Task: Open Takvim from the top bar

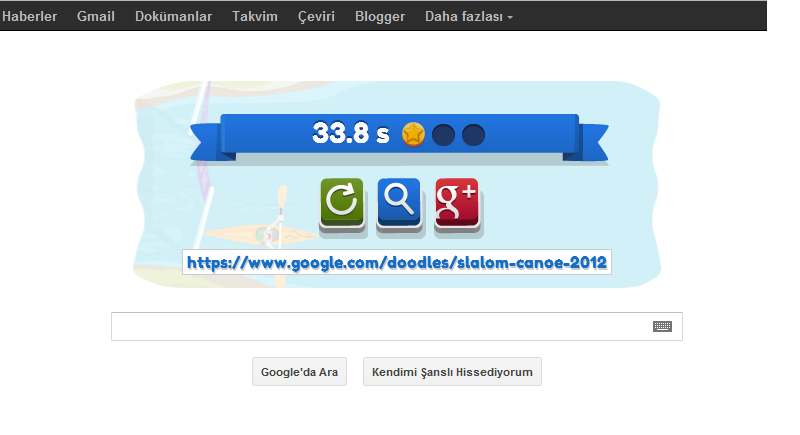Action: 255,16
